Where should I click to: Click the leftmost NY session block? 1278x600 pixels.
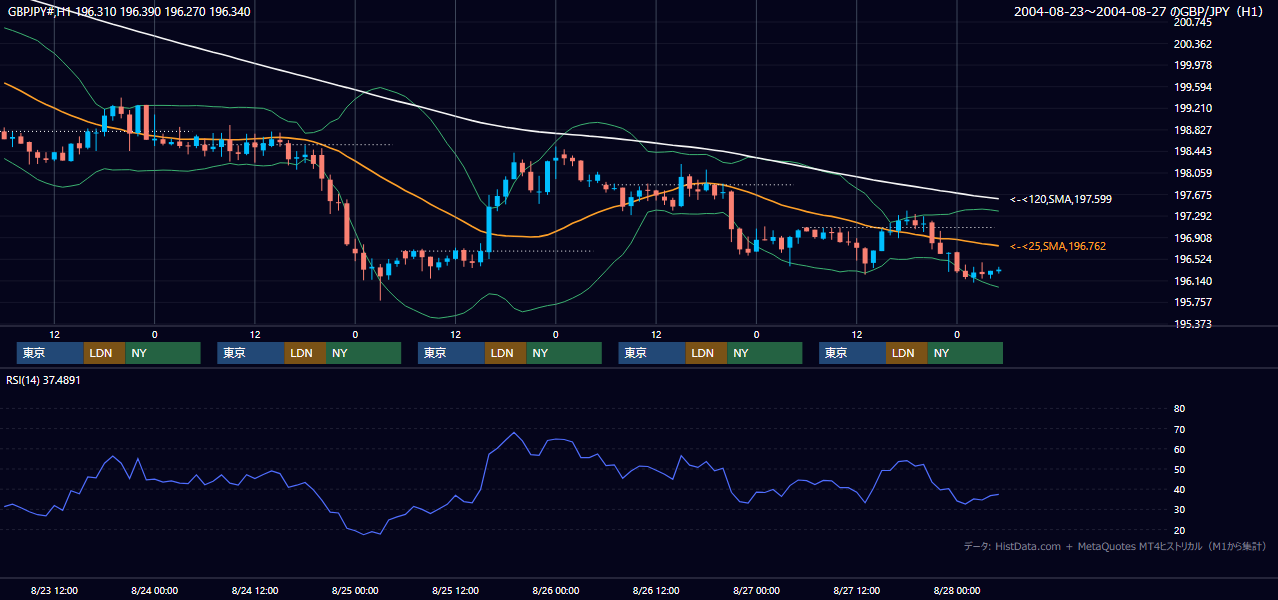coord(163,353)
